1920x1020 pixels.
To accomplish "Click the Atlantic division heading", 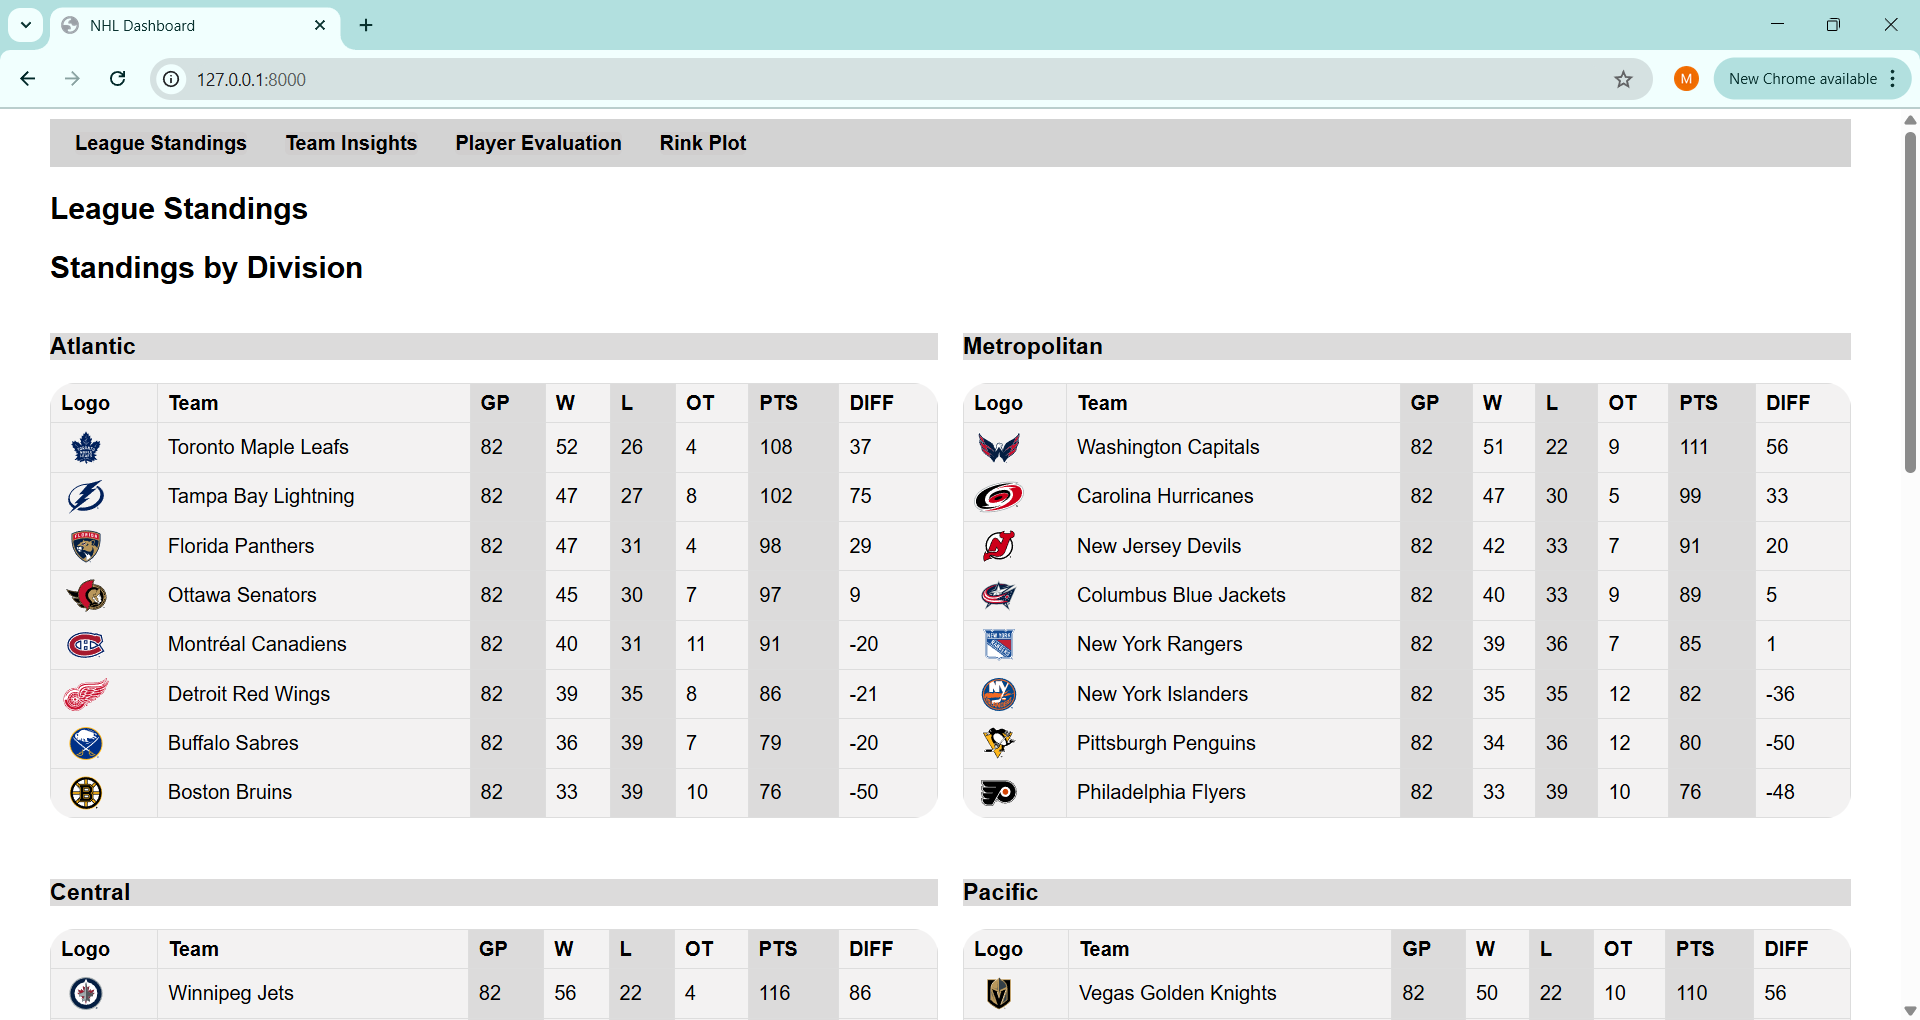I will tap(93, 346).
